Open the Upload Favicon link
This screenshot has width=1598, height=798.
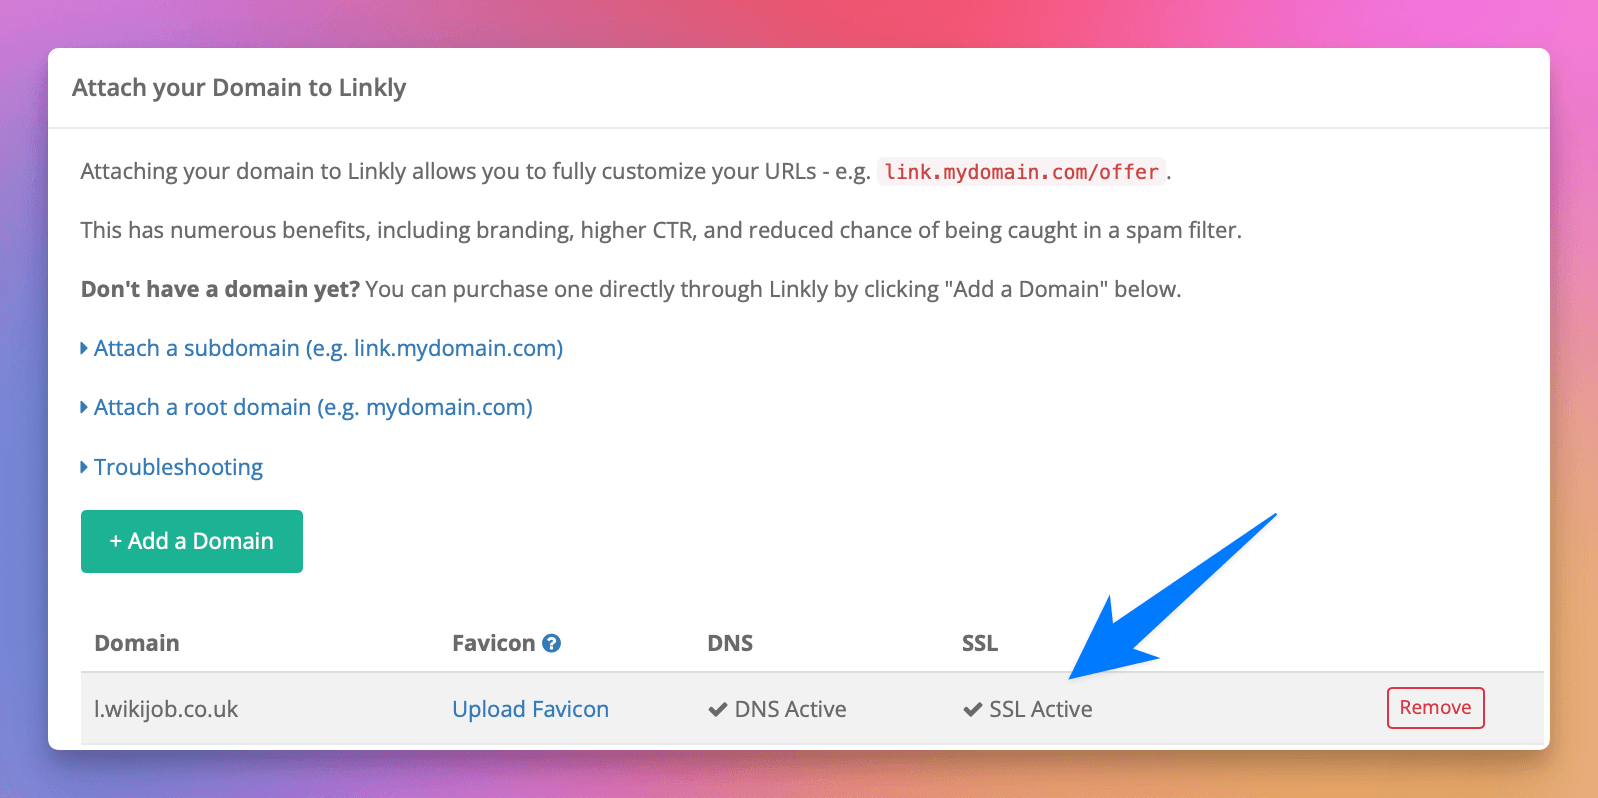[x=530, y=709]
